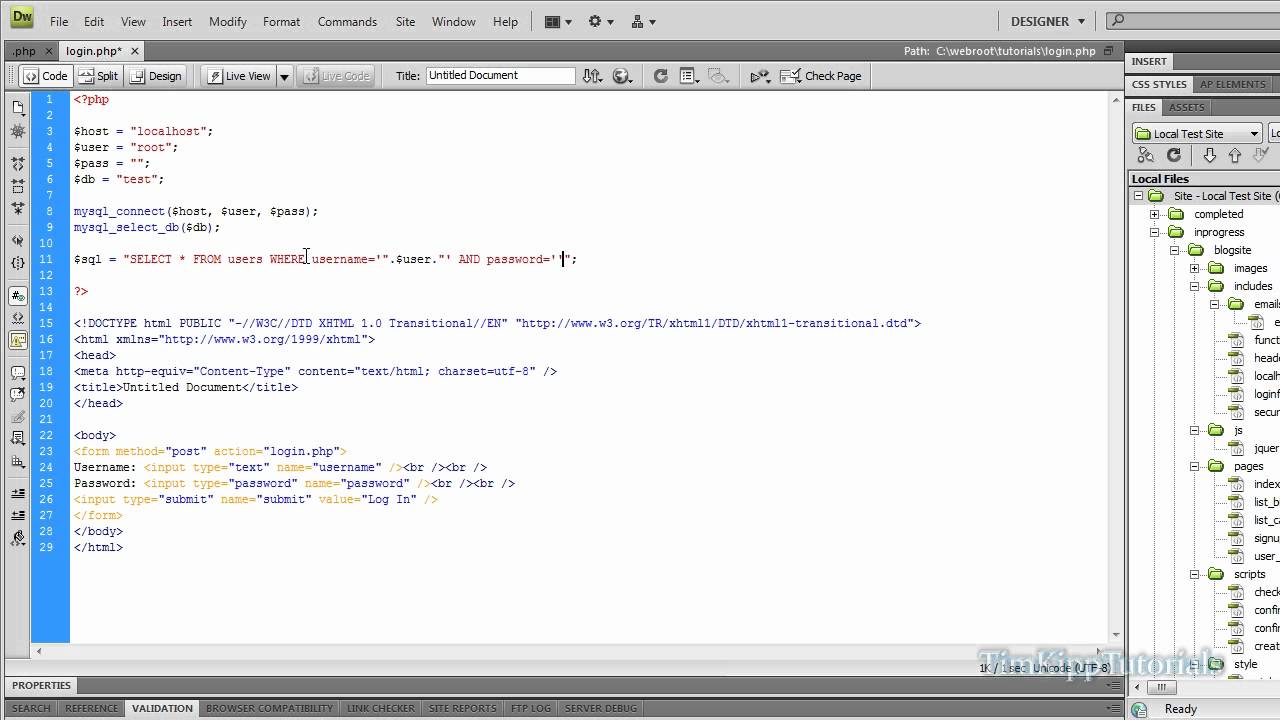Connect to remote host in Files panel
This screenshot has height=720, width=1280.
click(x=1146, y=155)
